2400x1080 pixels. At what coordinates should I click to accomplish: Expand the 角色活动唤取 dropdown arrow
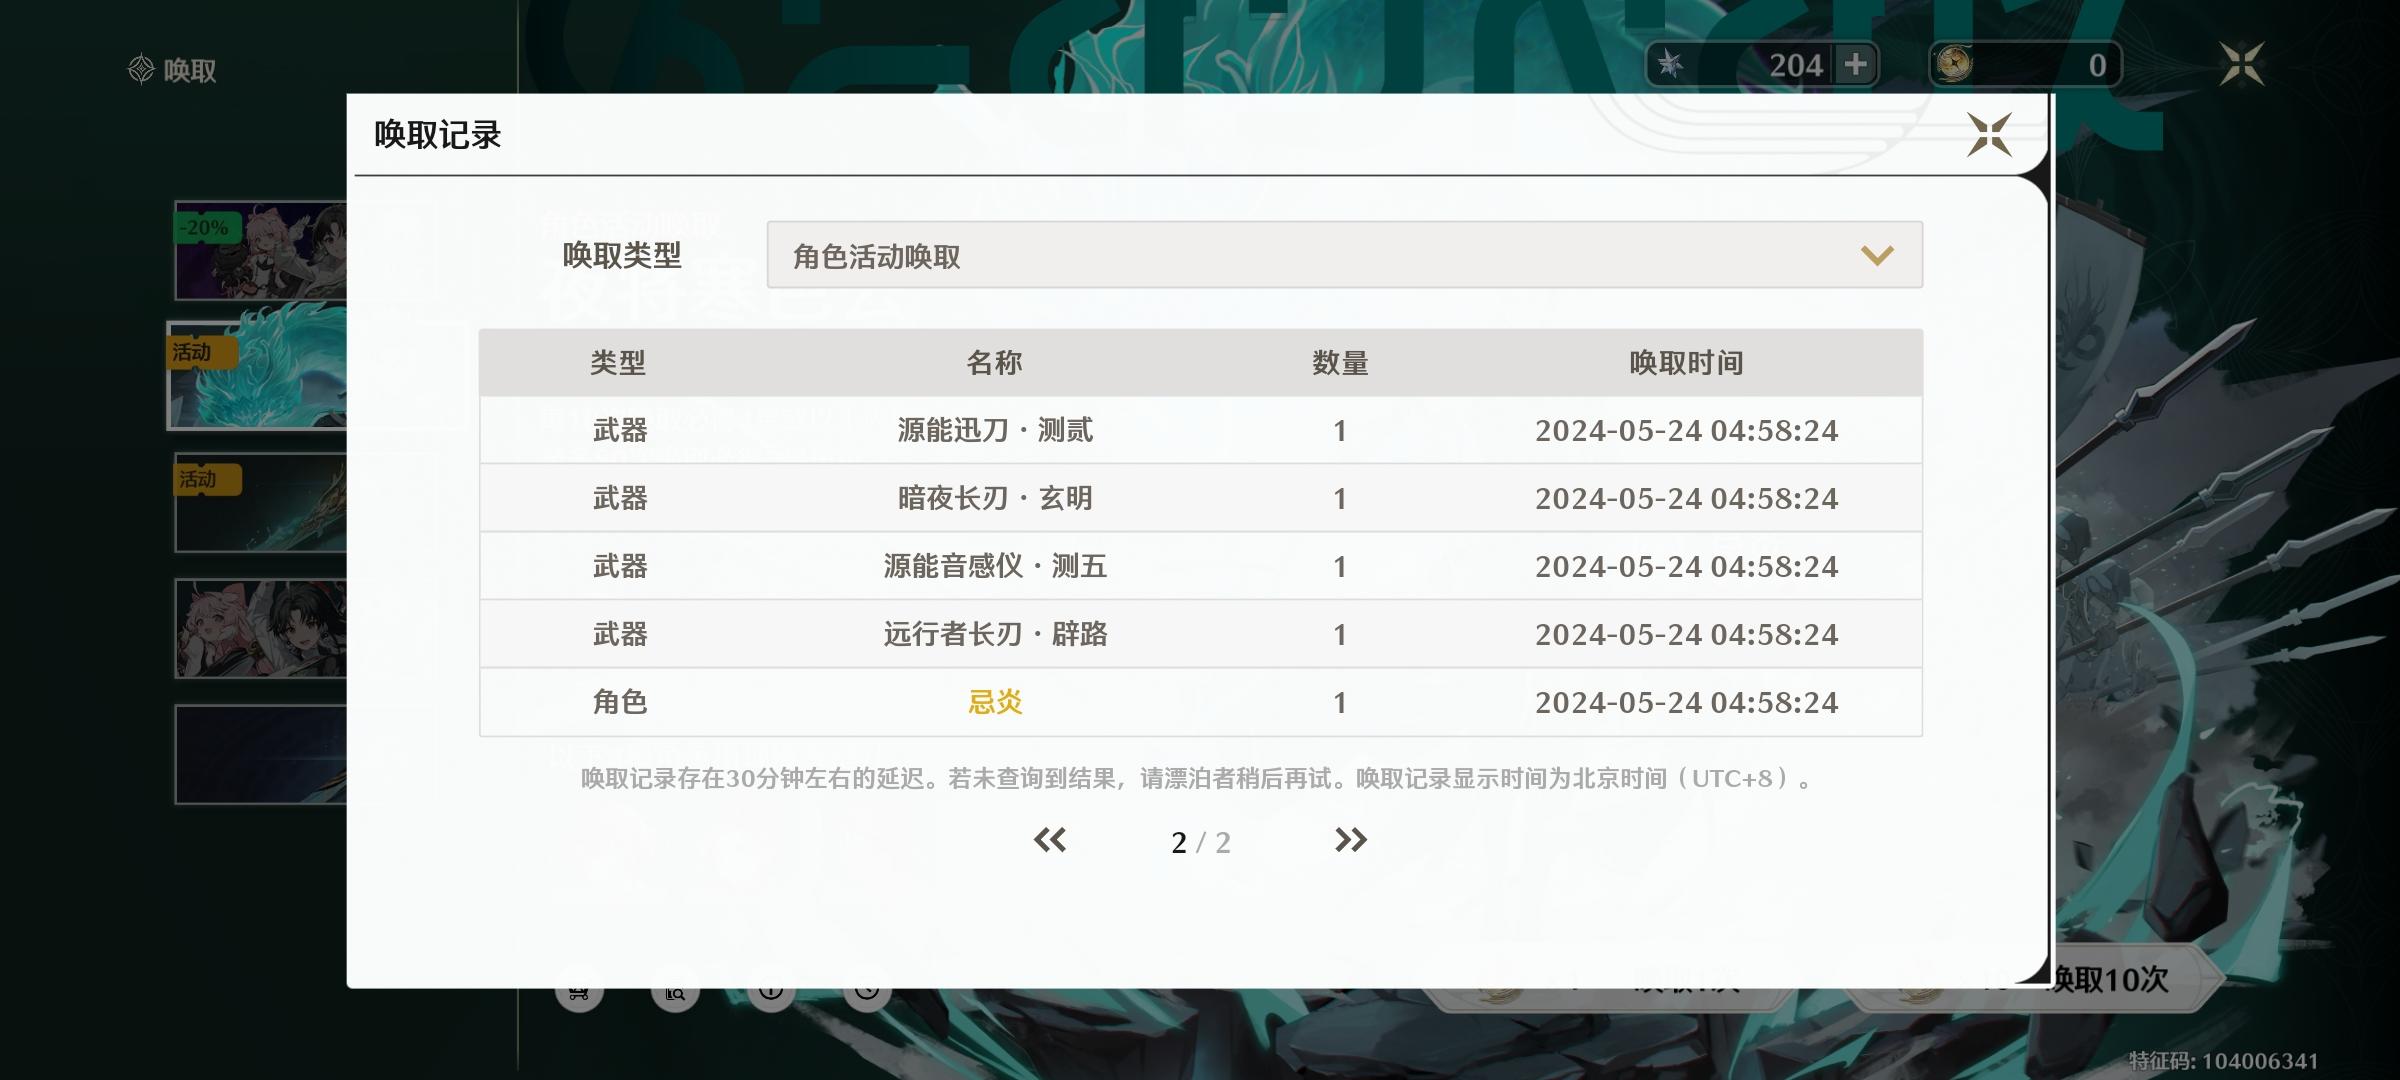click(x=1876, y=256)
